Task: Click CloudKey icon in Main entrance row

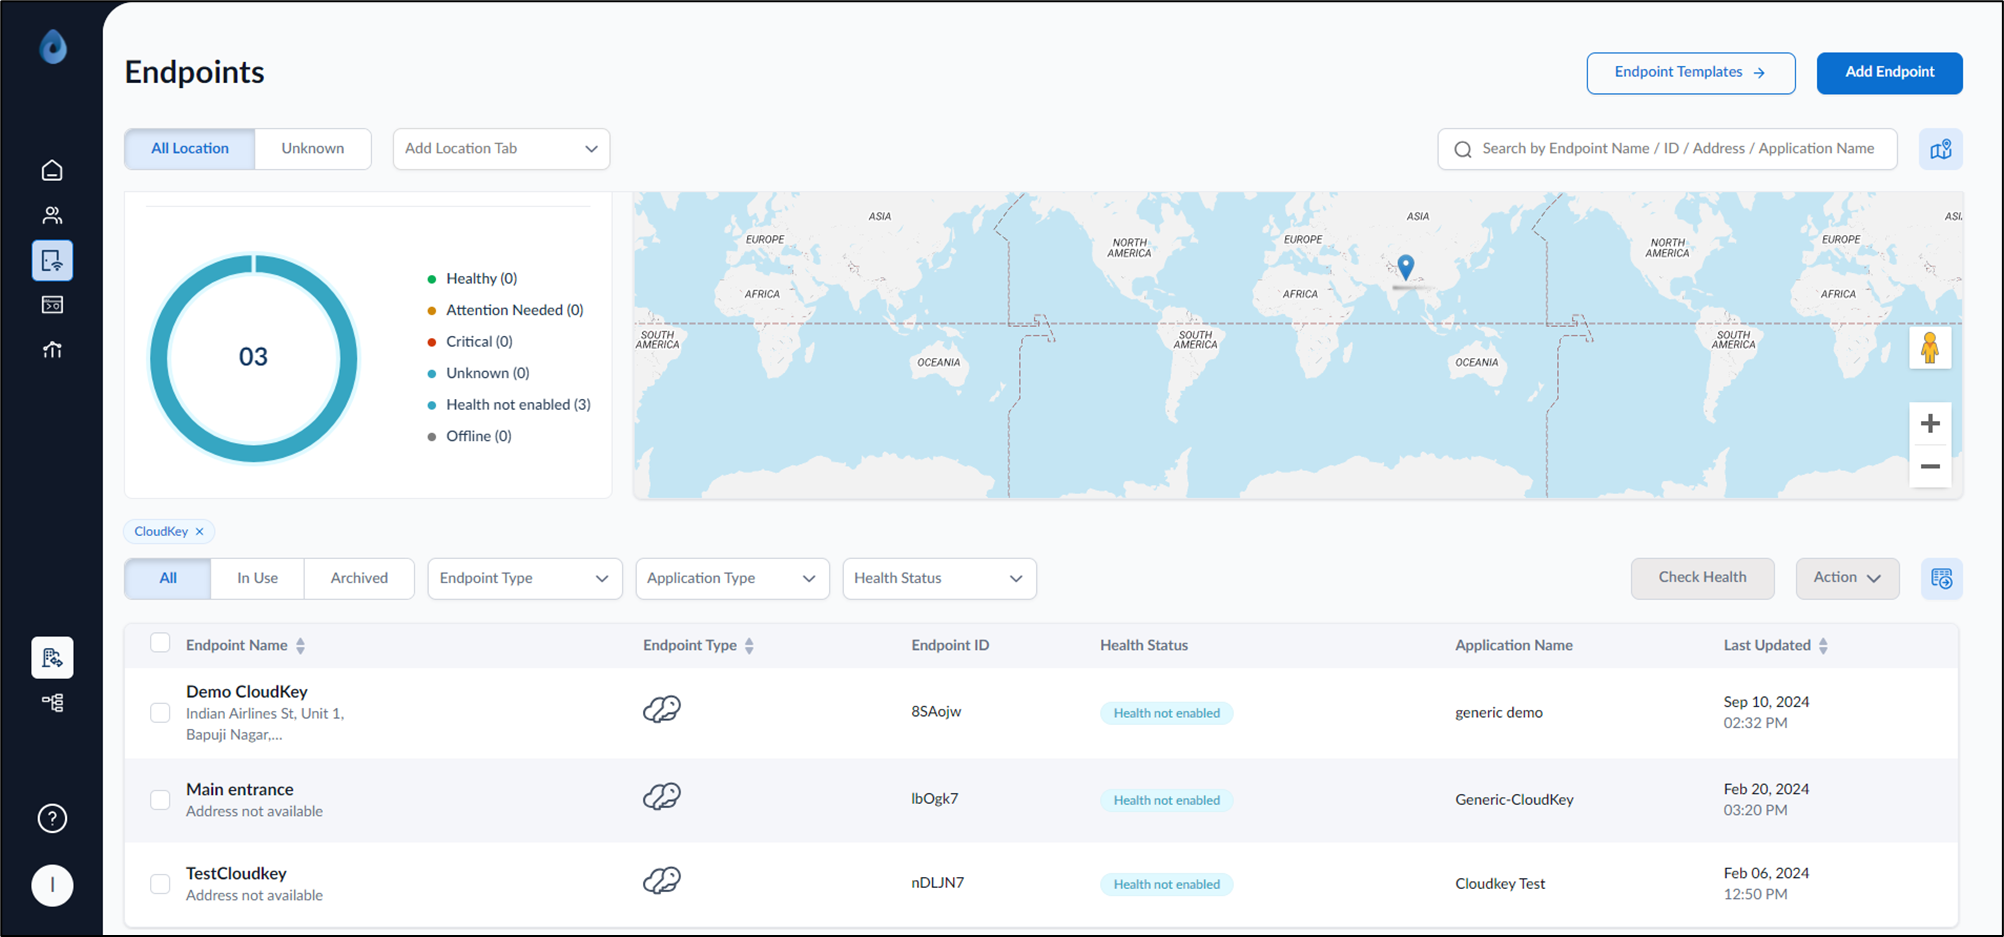Action: (x=661, y=796)
